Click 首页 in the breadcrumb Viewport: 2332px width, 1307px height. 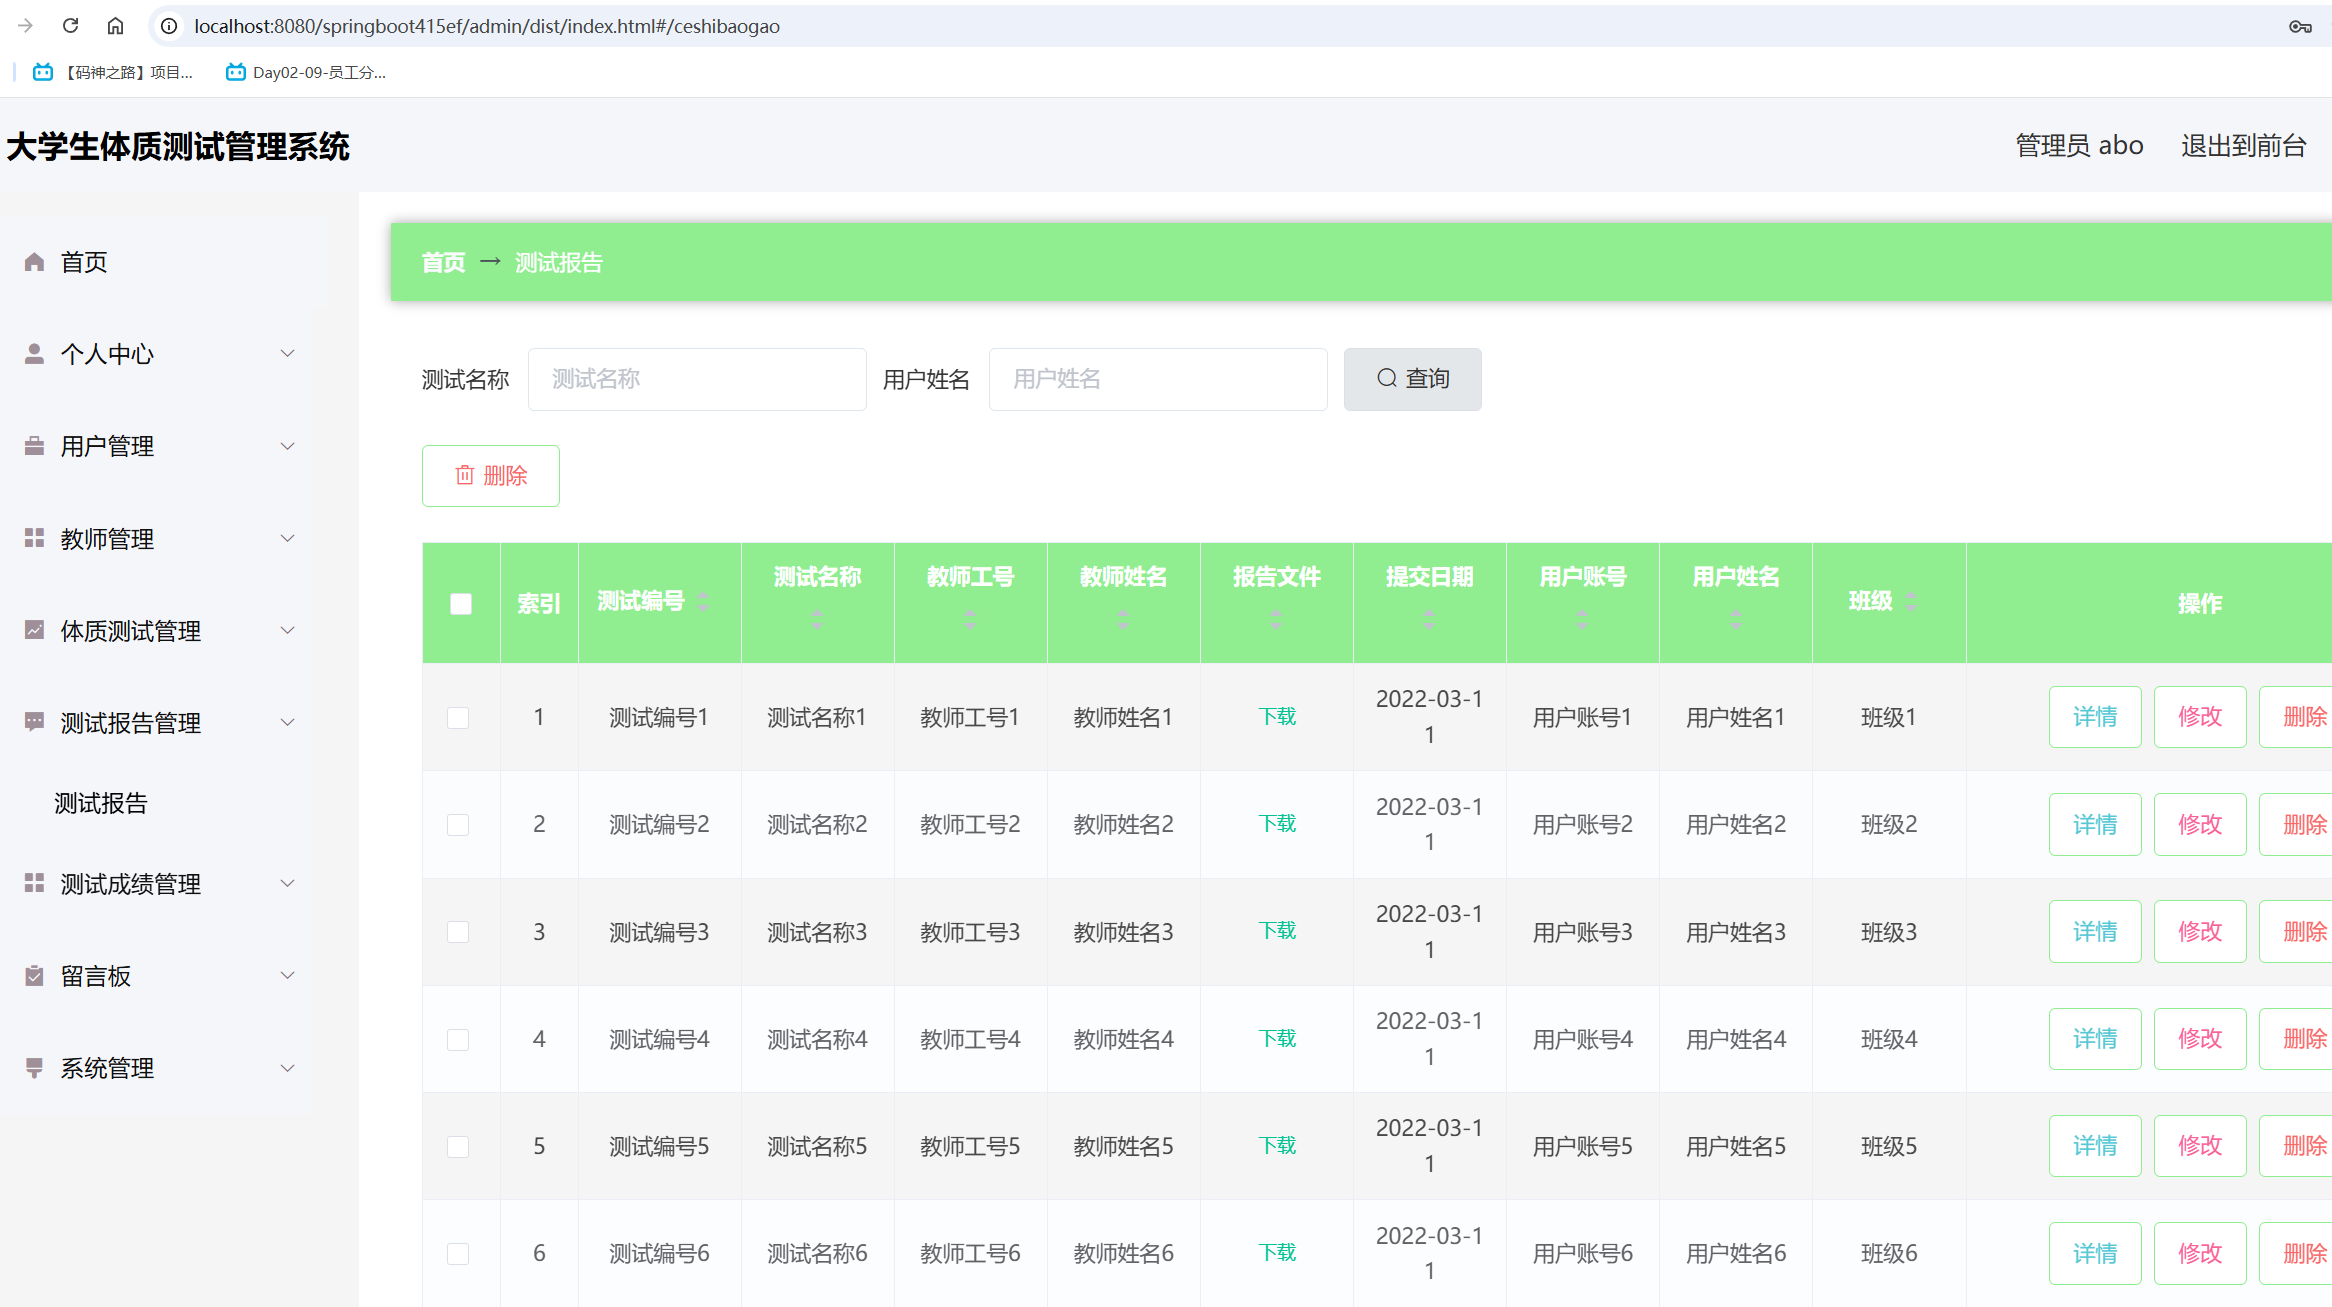tap(443, 262)
